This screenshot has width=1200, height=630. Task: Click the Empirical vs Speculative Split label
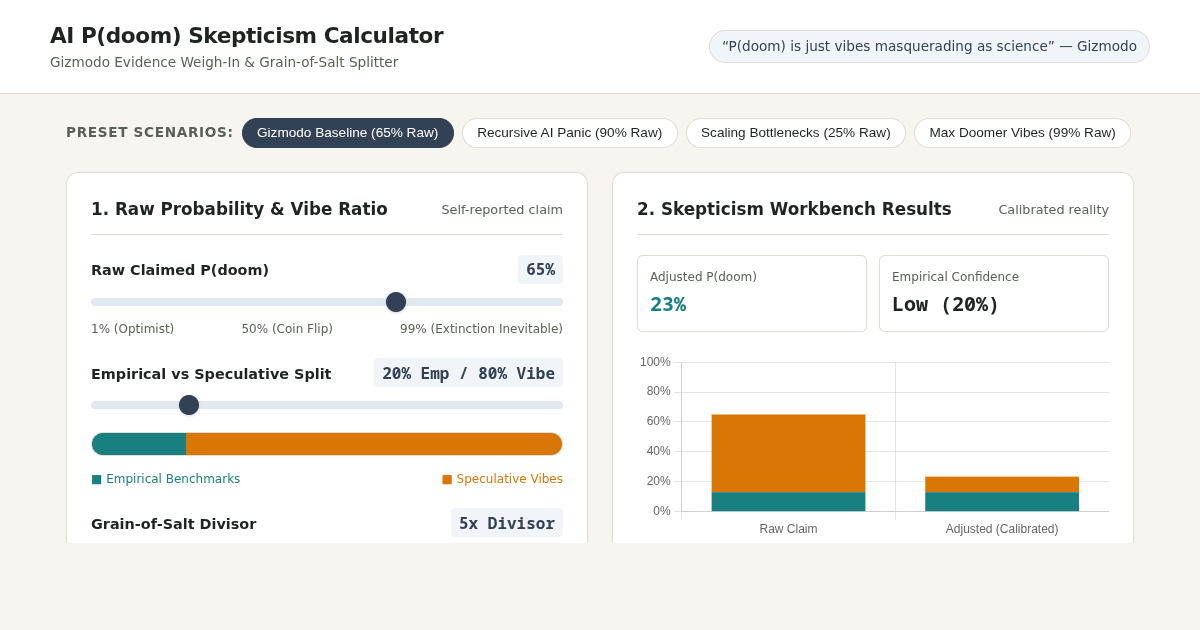(x=211, y=374)
